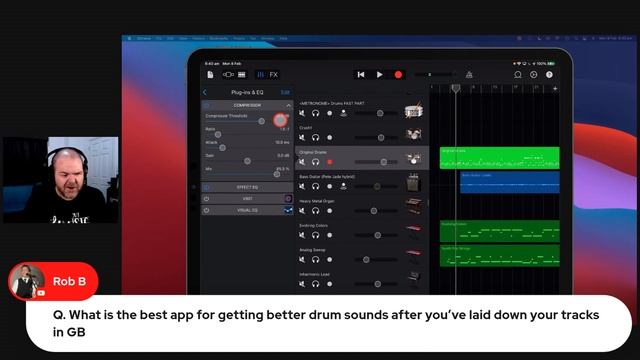Open the EFFECT EQ plug-in row
This screenshot has width=640, height=360.
tap(247, 187)
